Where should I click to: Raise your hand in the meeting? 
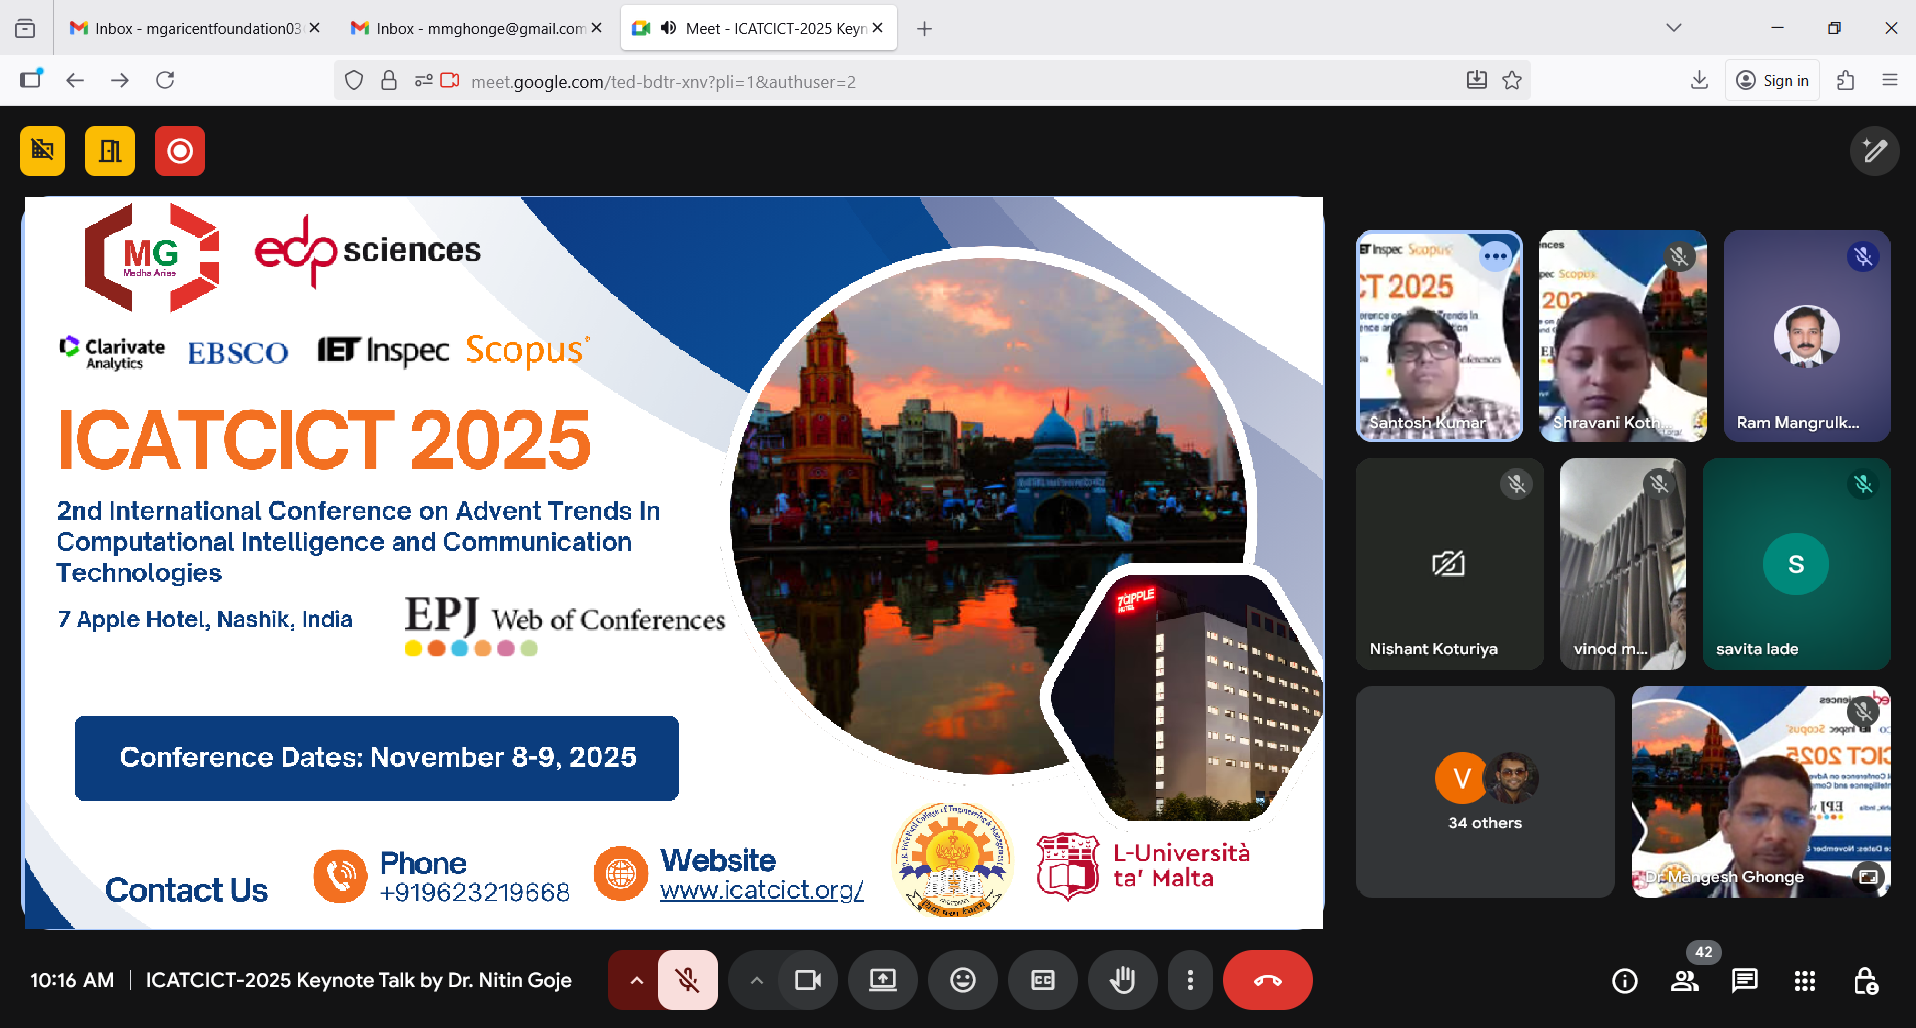coord(1123,980)
